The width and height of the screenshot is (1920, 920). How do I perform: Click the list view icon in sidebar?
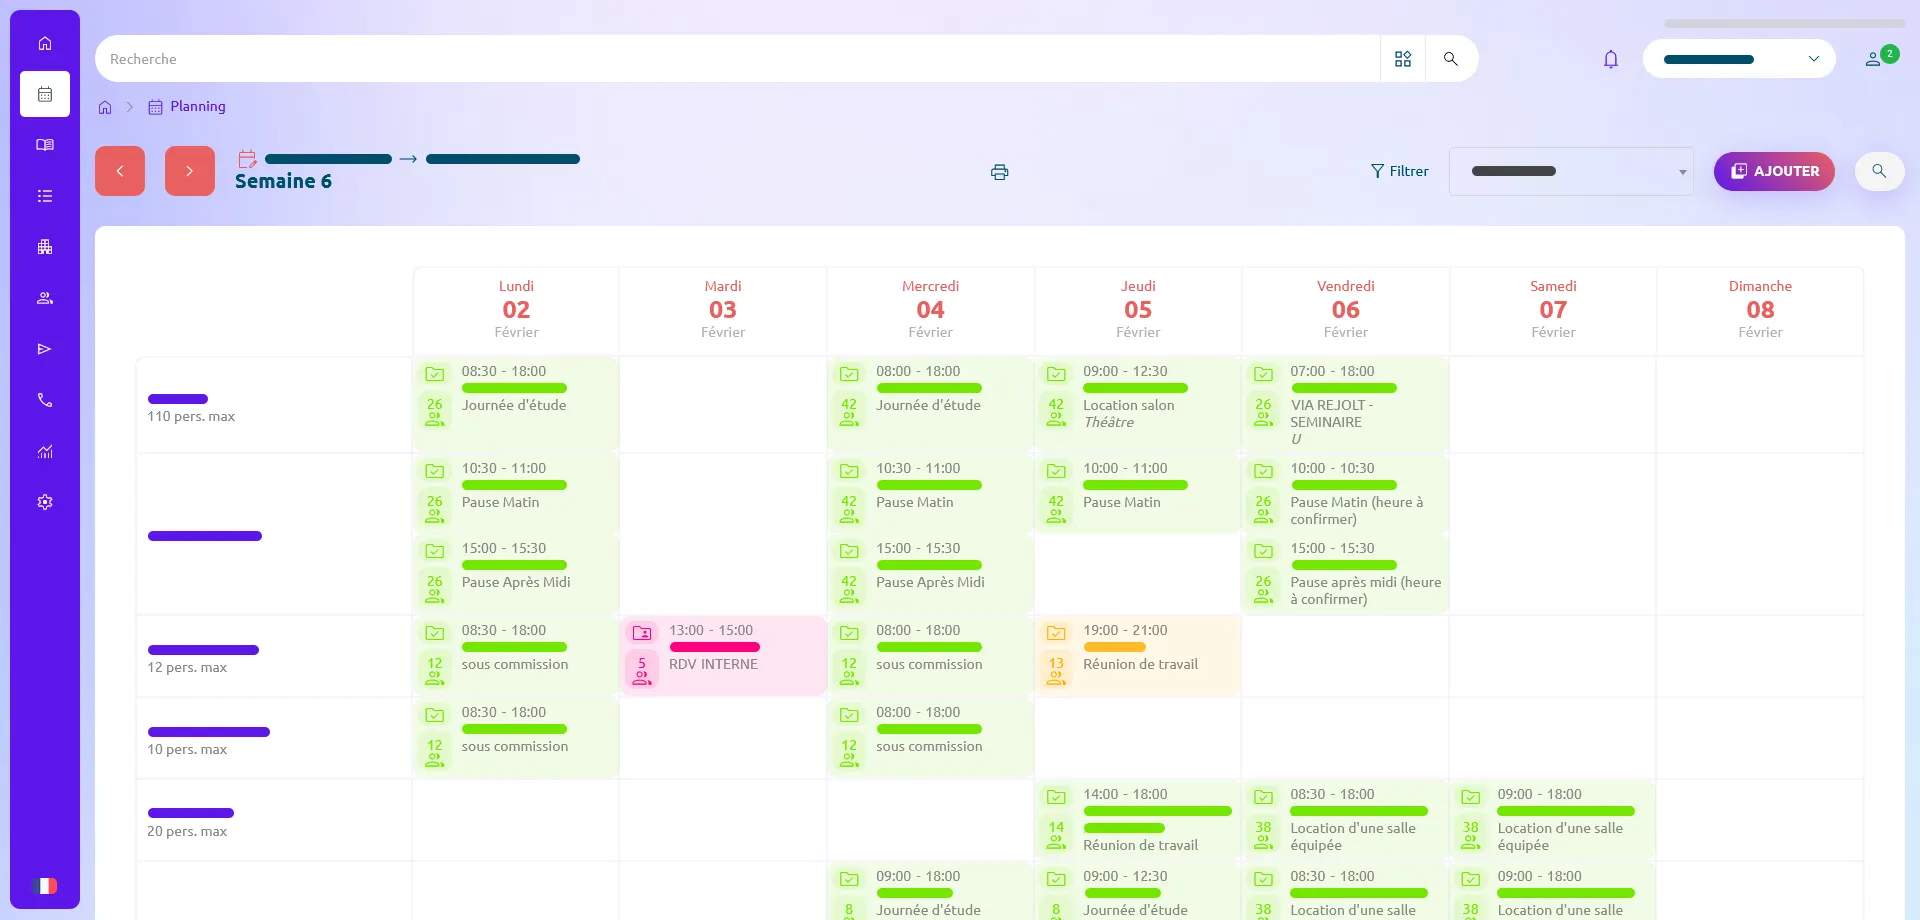point(44,196)
